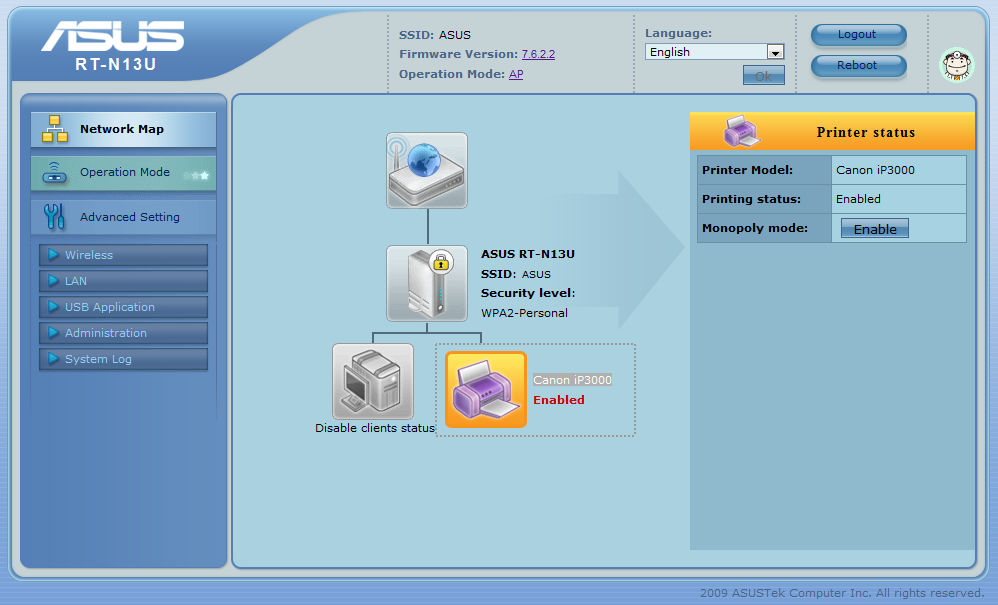Open the Wireless settings menu
The image size is (998, 605).
click(x=123, y=255)
